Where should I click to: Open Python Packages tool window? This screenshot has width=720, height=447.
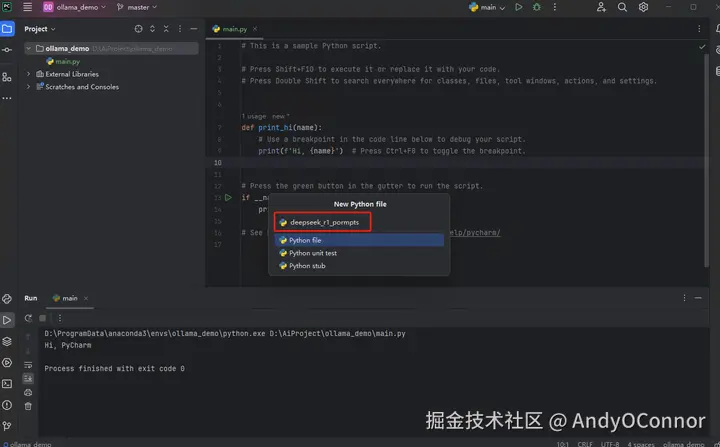click(x=7, y=341)
